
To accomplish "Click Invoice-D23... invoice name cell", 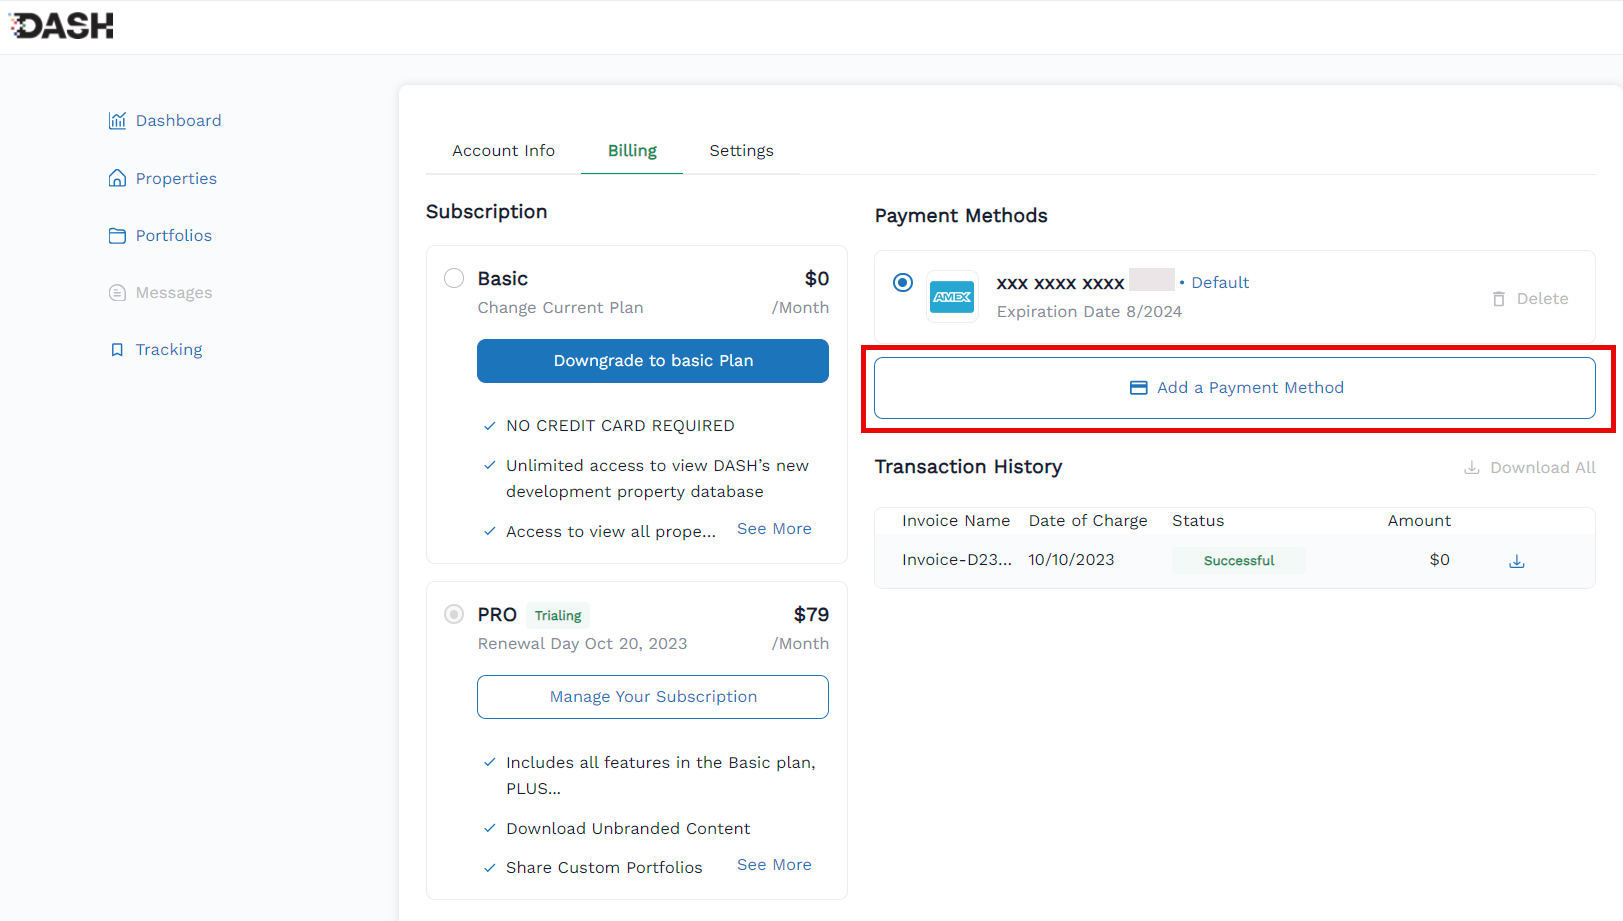I will pyautogui.click(x=957, y=560).
